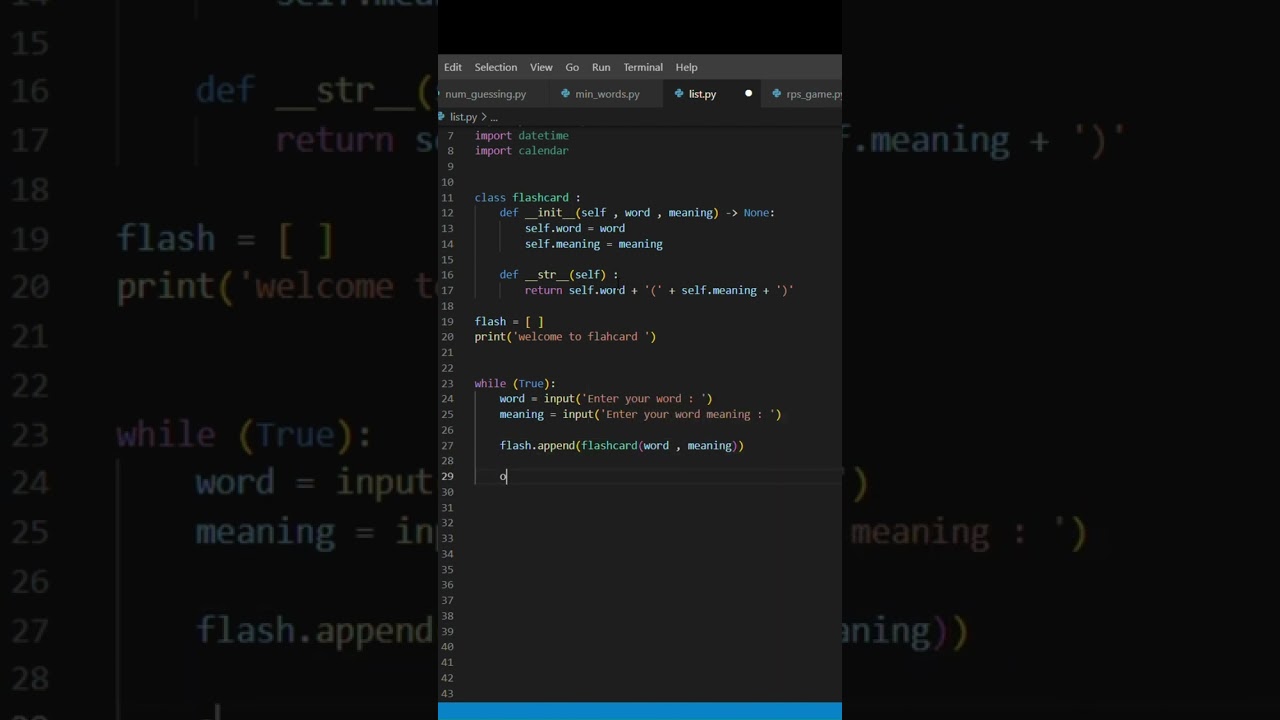Click the 'self.word = word' line
The height and width of the screenshot is (720, 1280).
(x=575, y=229)
